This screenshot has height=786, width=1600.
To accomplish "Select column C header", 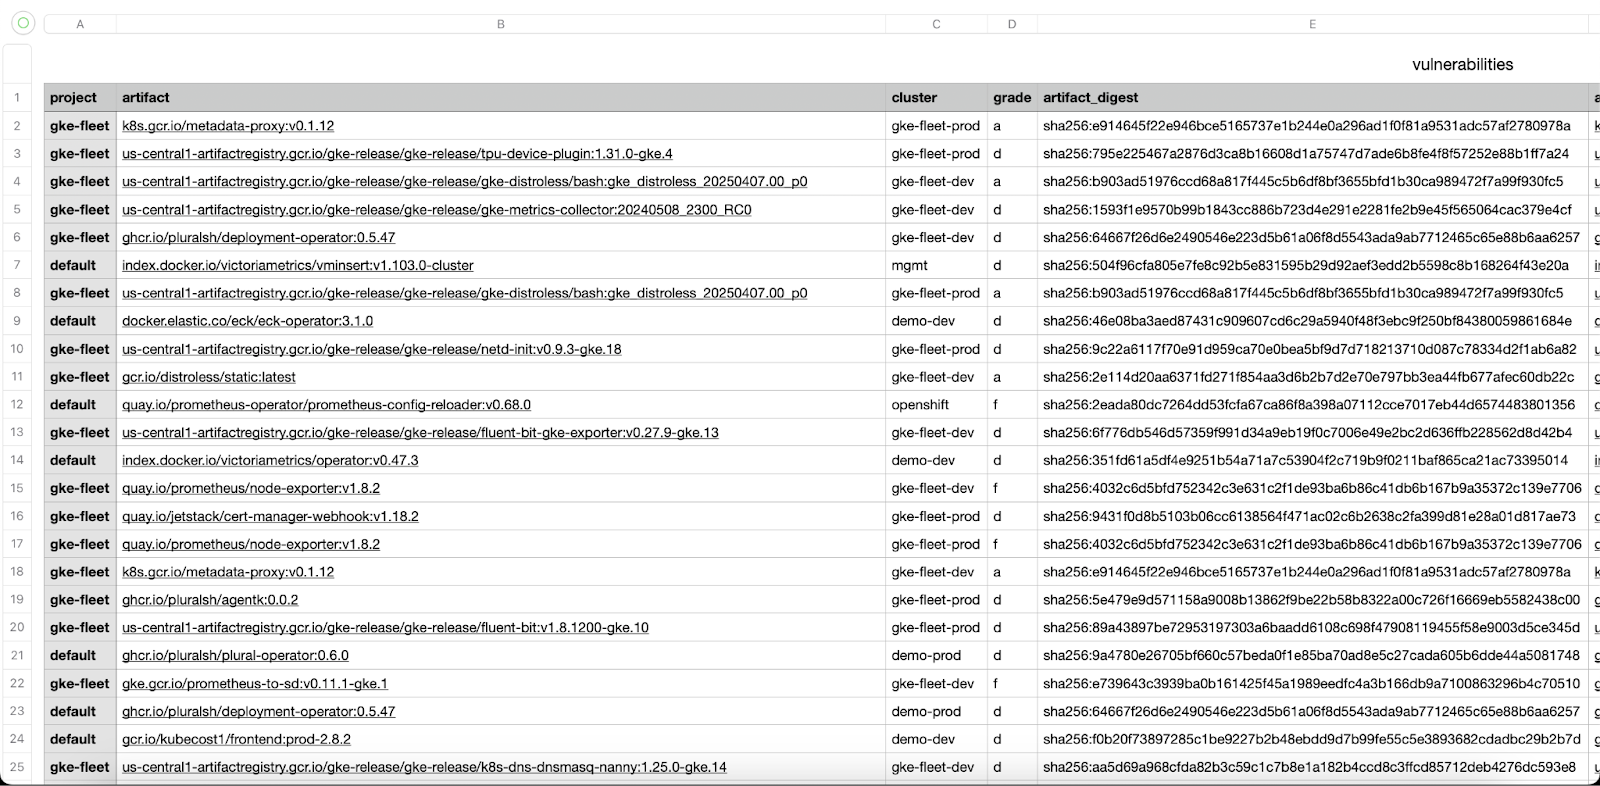I will tap(936, 24).
